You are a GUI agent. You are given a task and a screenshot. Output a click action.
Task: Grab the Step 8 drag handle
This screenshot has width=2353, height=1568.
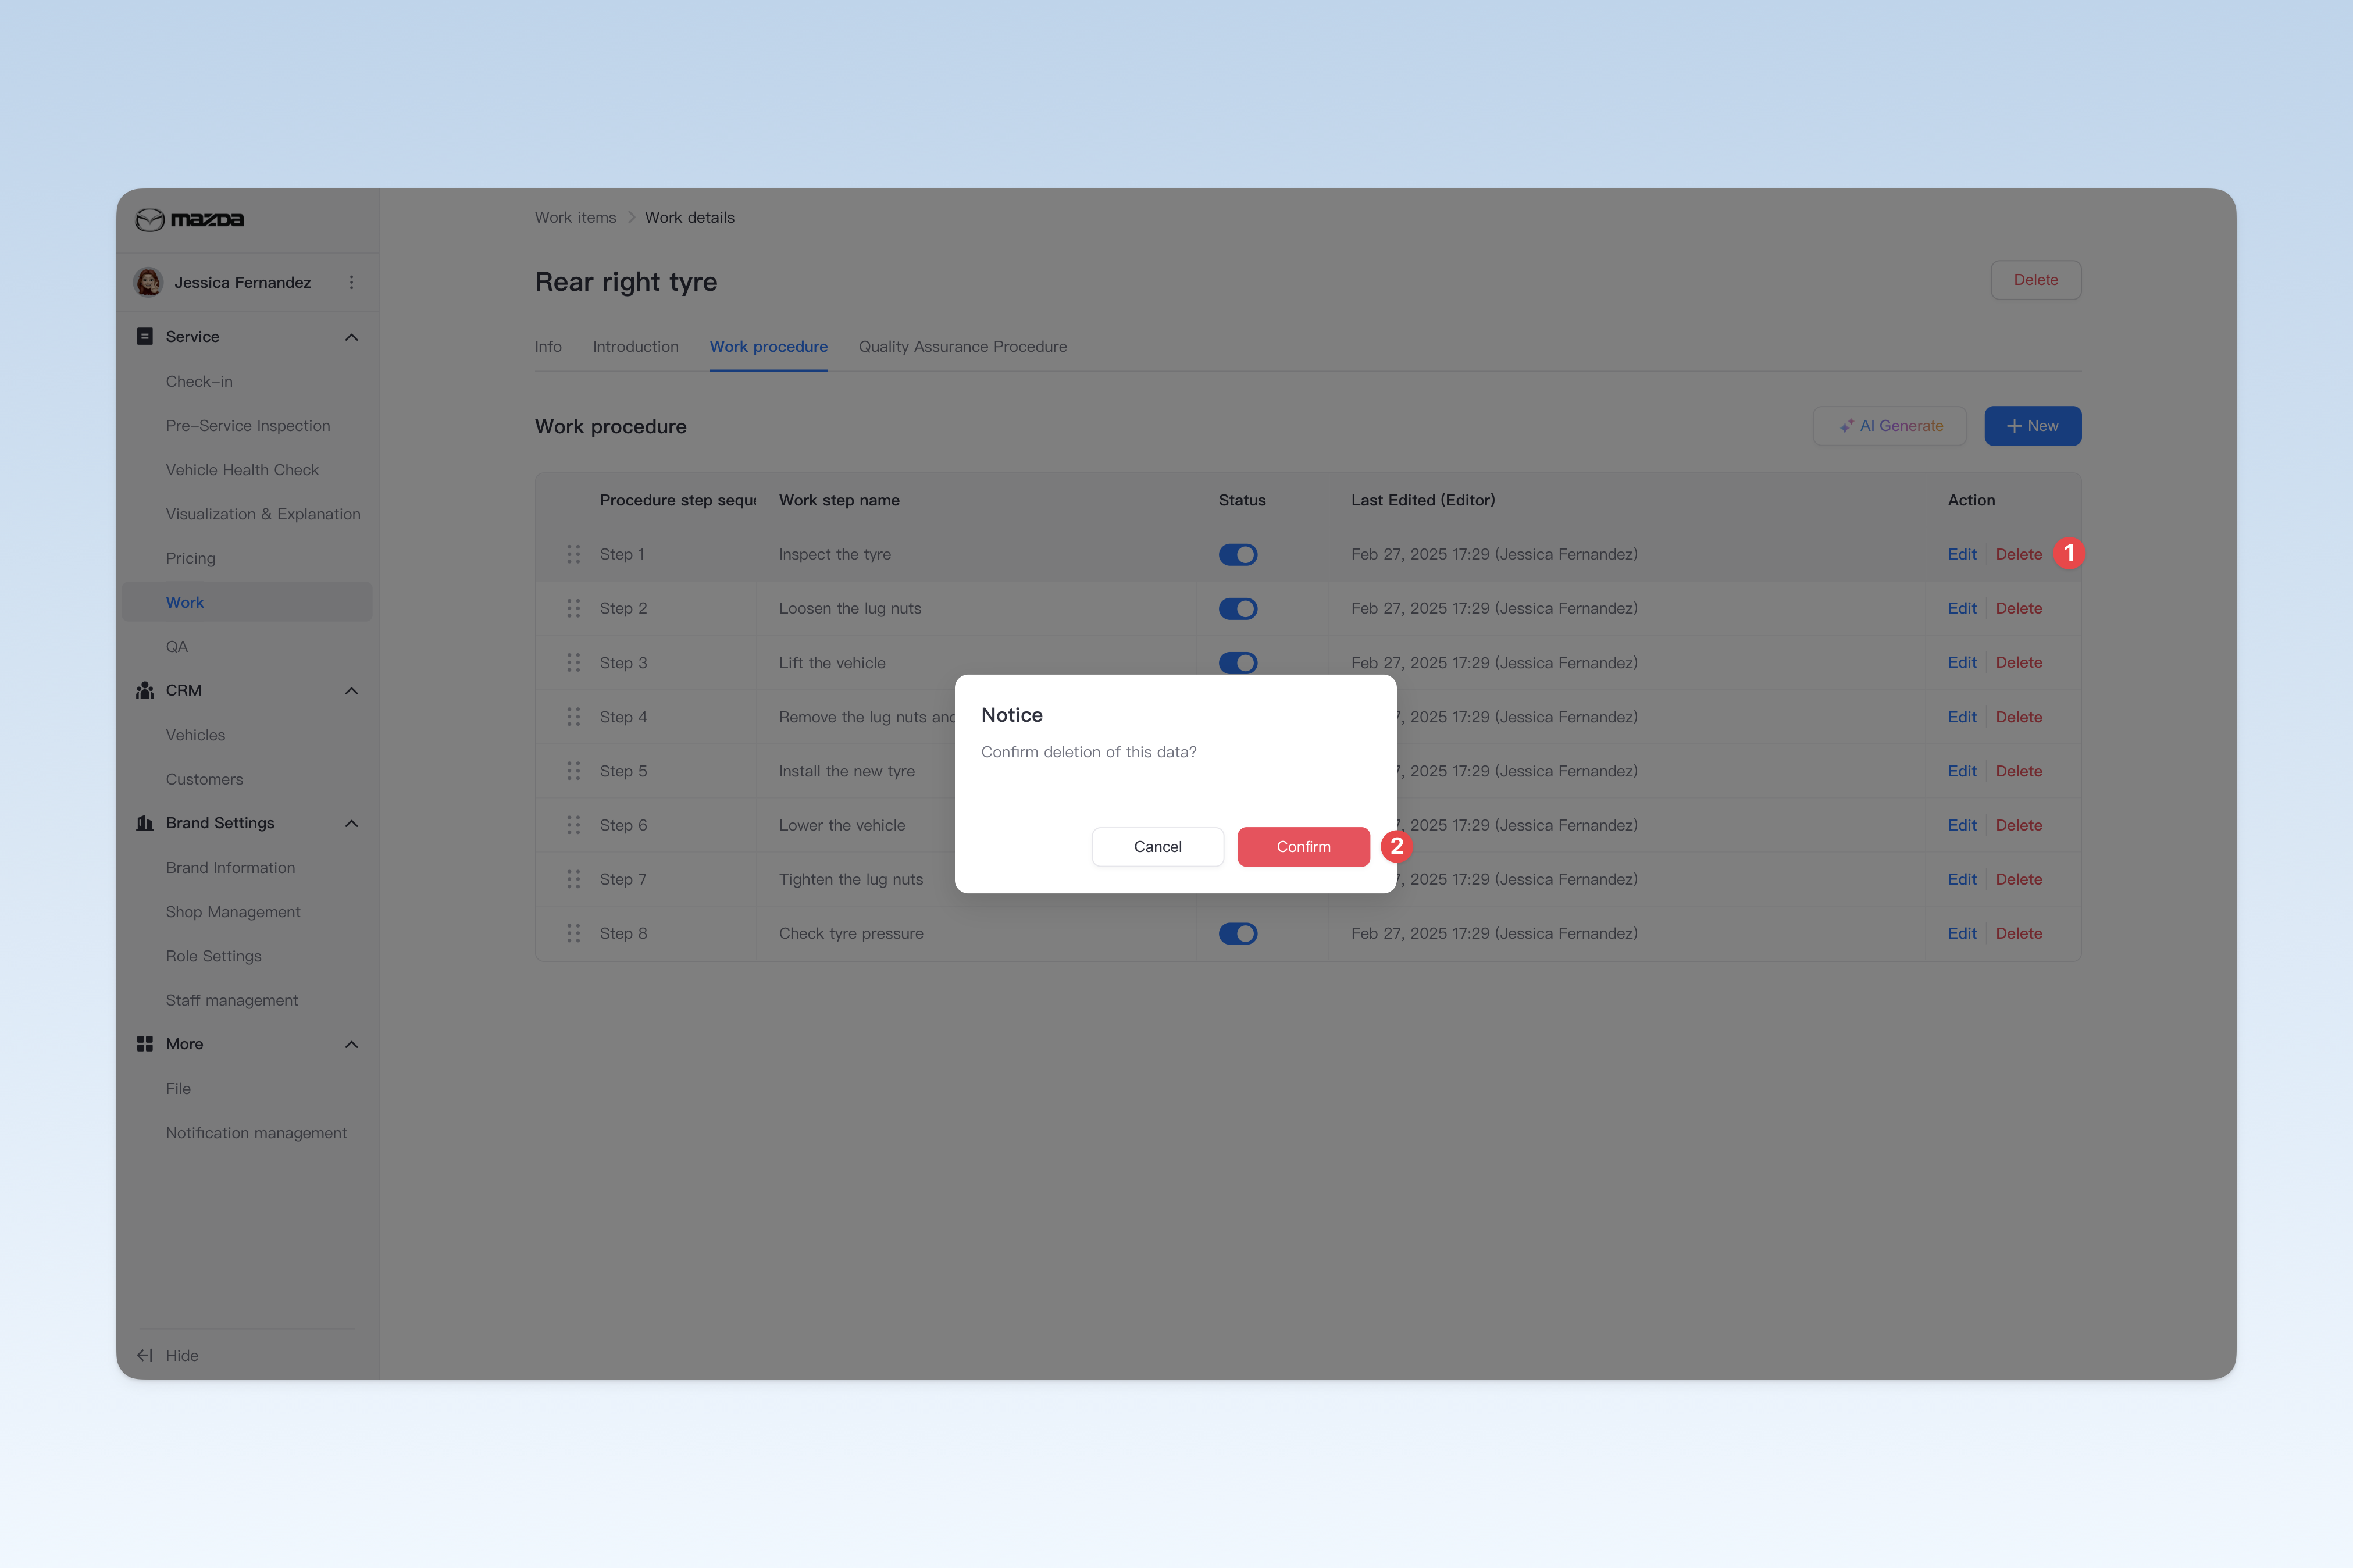pos(574,933)
